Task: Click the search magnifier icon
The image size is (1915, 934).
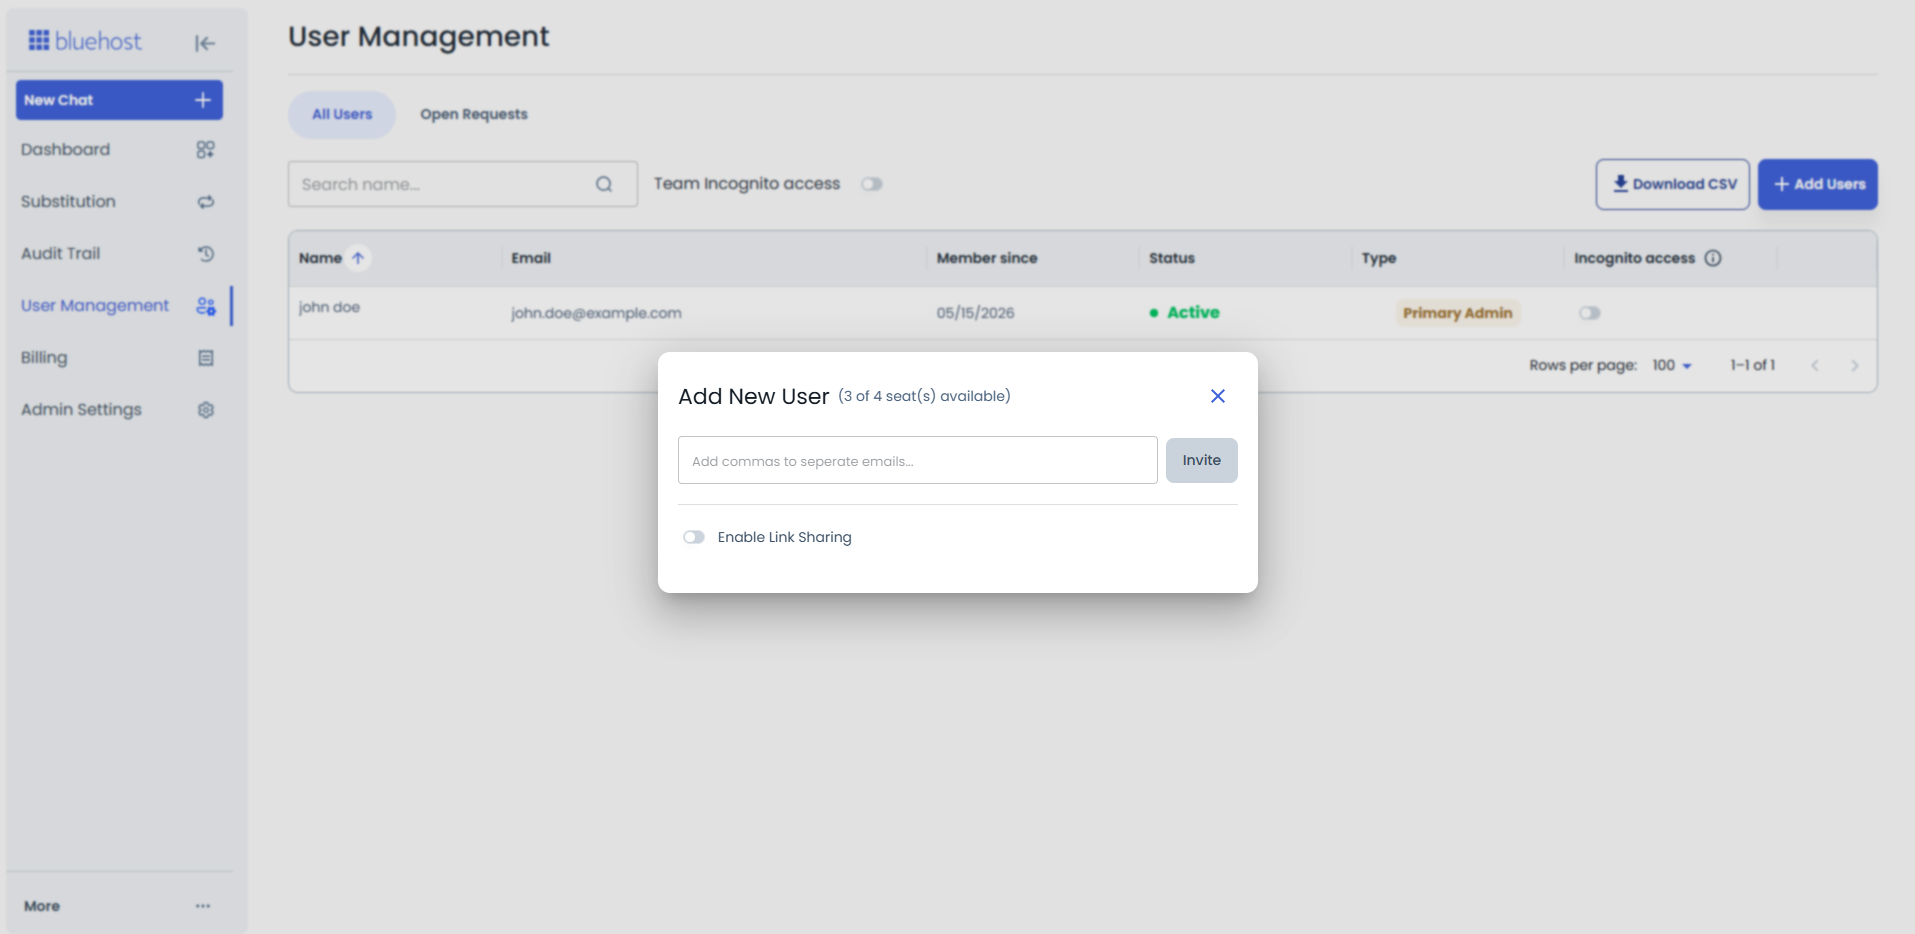Action: click(x=604, y=184)
